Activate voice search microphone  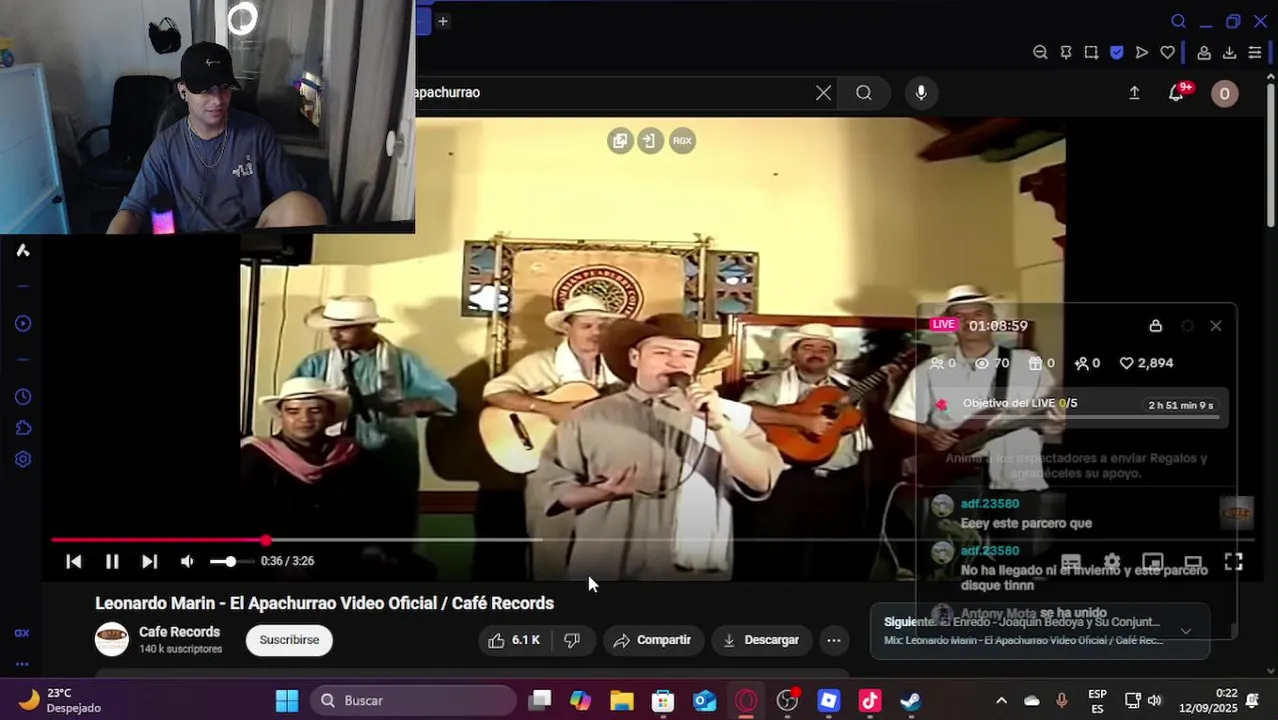tap(921, 93)
